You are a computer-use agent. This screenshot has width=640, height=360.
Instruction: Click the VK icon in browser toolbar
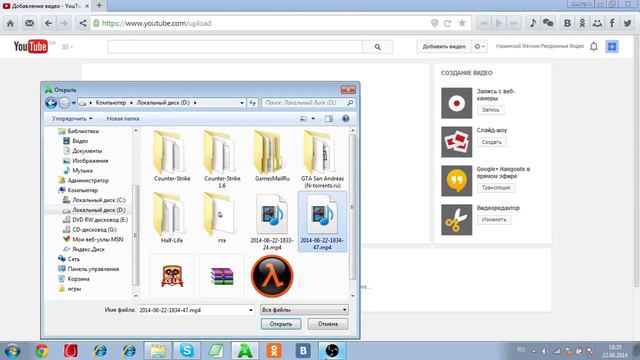[567, 23]
